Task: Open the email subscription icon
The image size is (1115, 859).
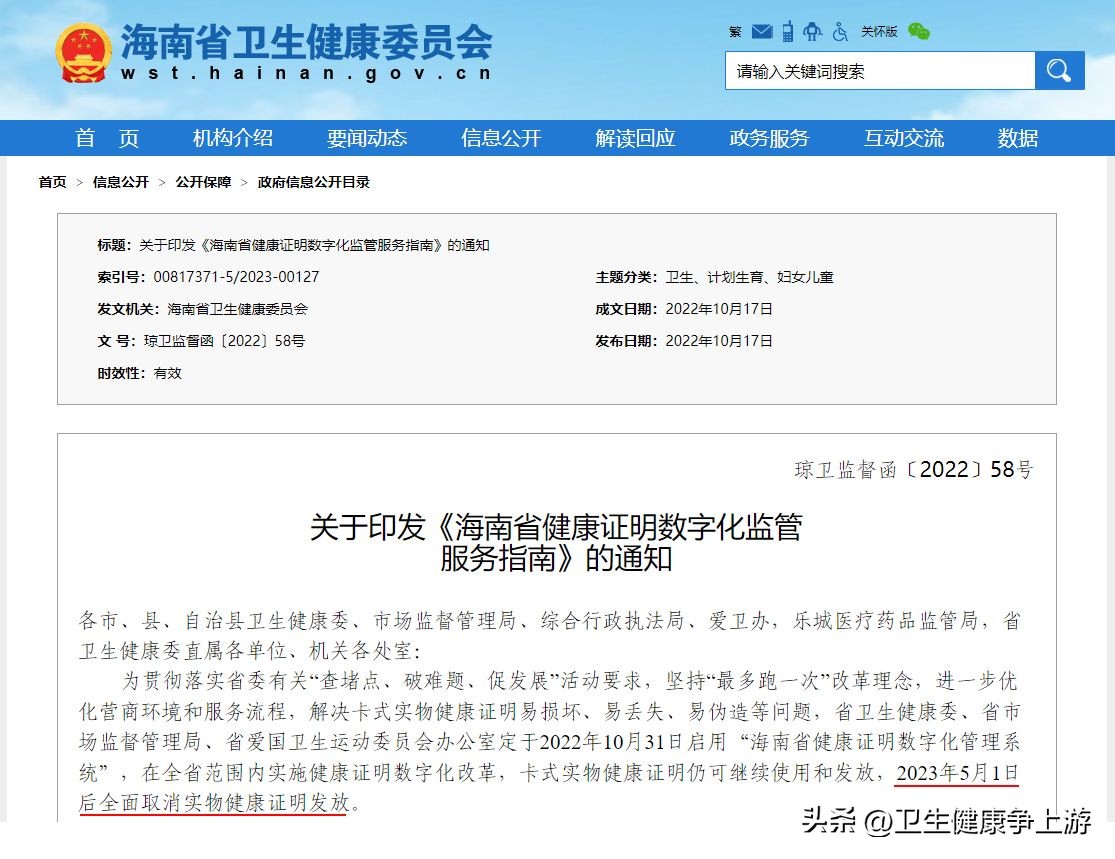Action: (x=763, y=31)
